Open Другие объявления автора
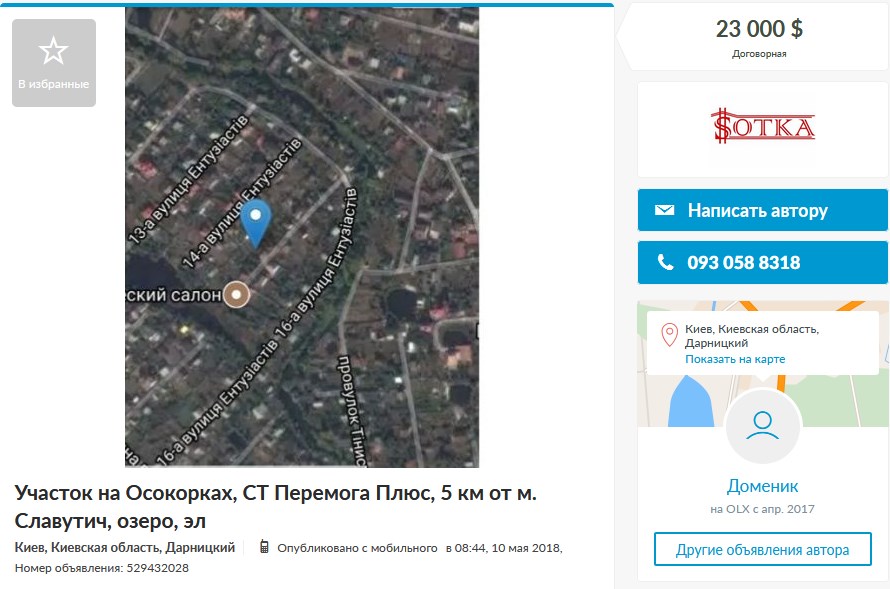Screen dimensions: 890x589 click(762, 549)
